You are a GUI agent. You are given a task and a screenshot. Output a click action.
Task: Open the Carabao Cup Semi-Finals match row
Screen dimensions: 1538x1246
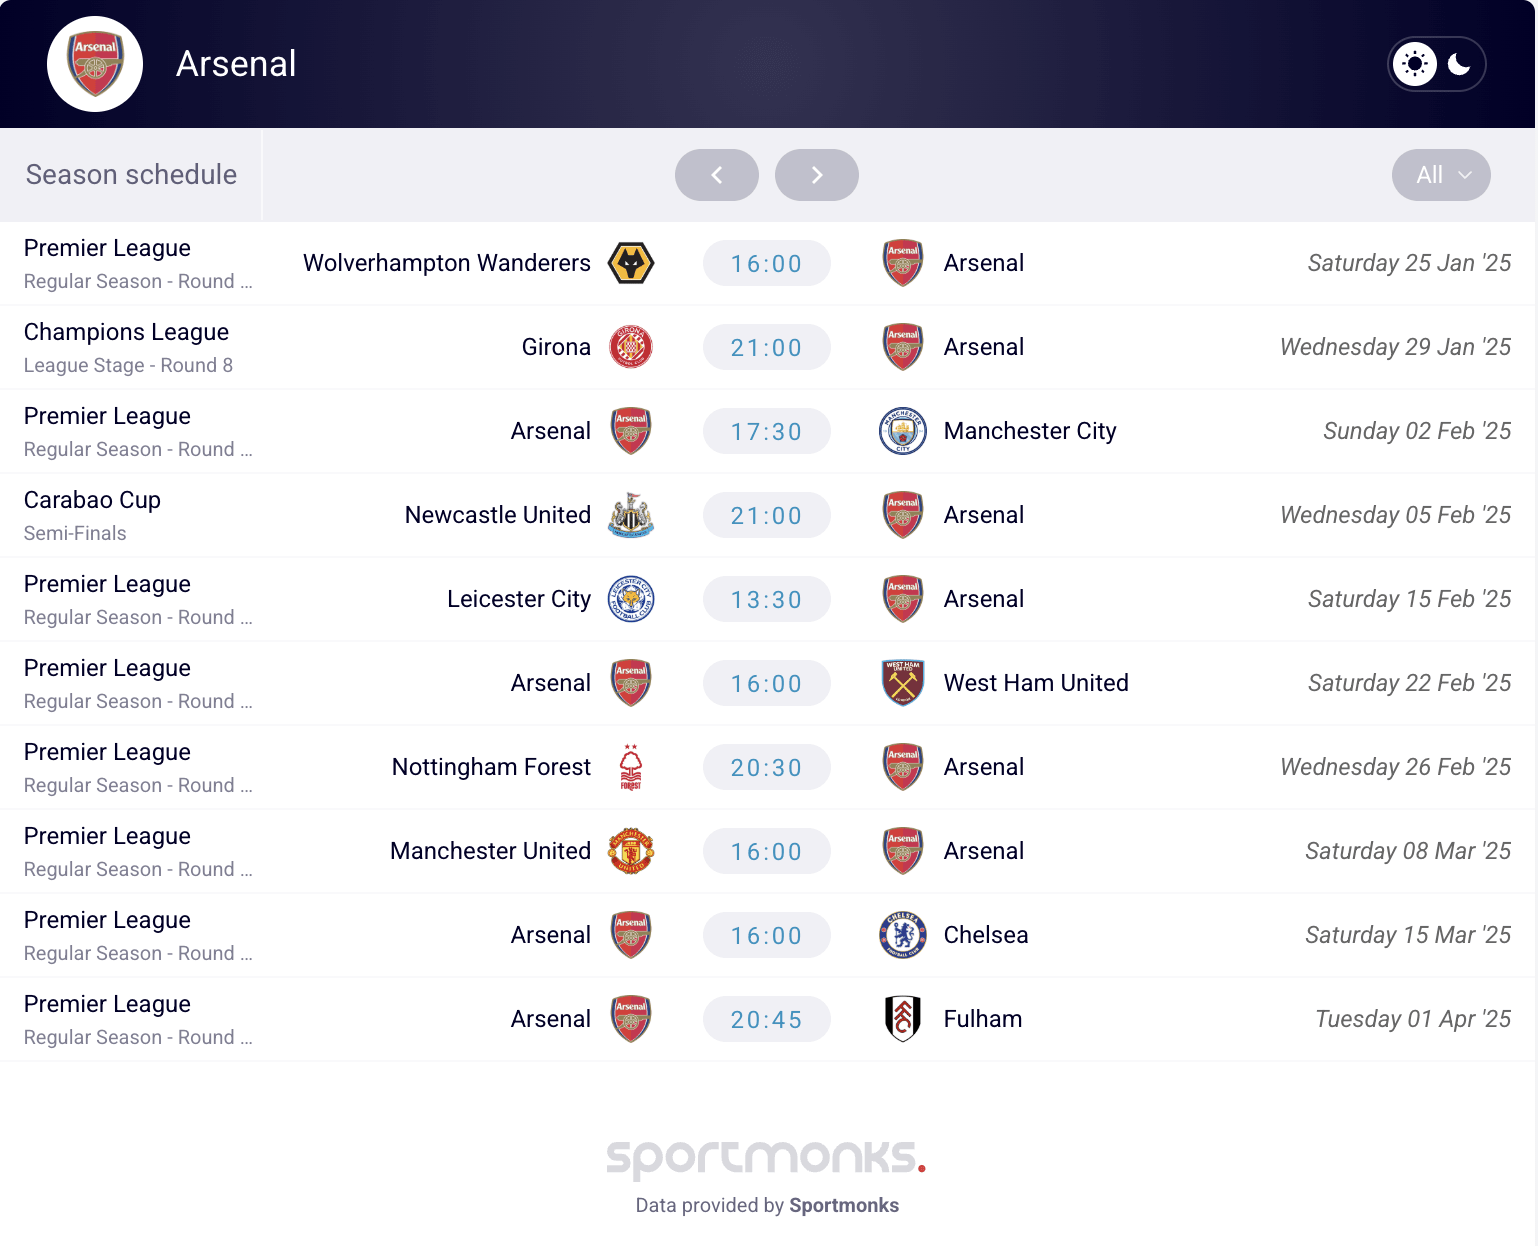[x=768, y=515]
